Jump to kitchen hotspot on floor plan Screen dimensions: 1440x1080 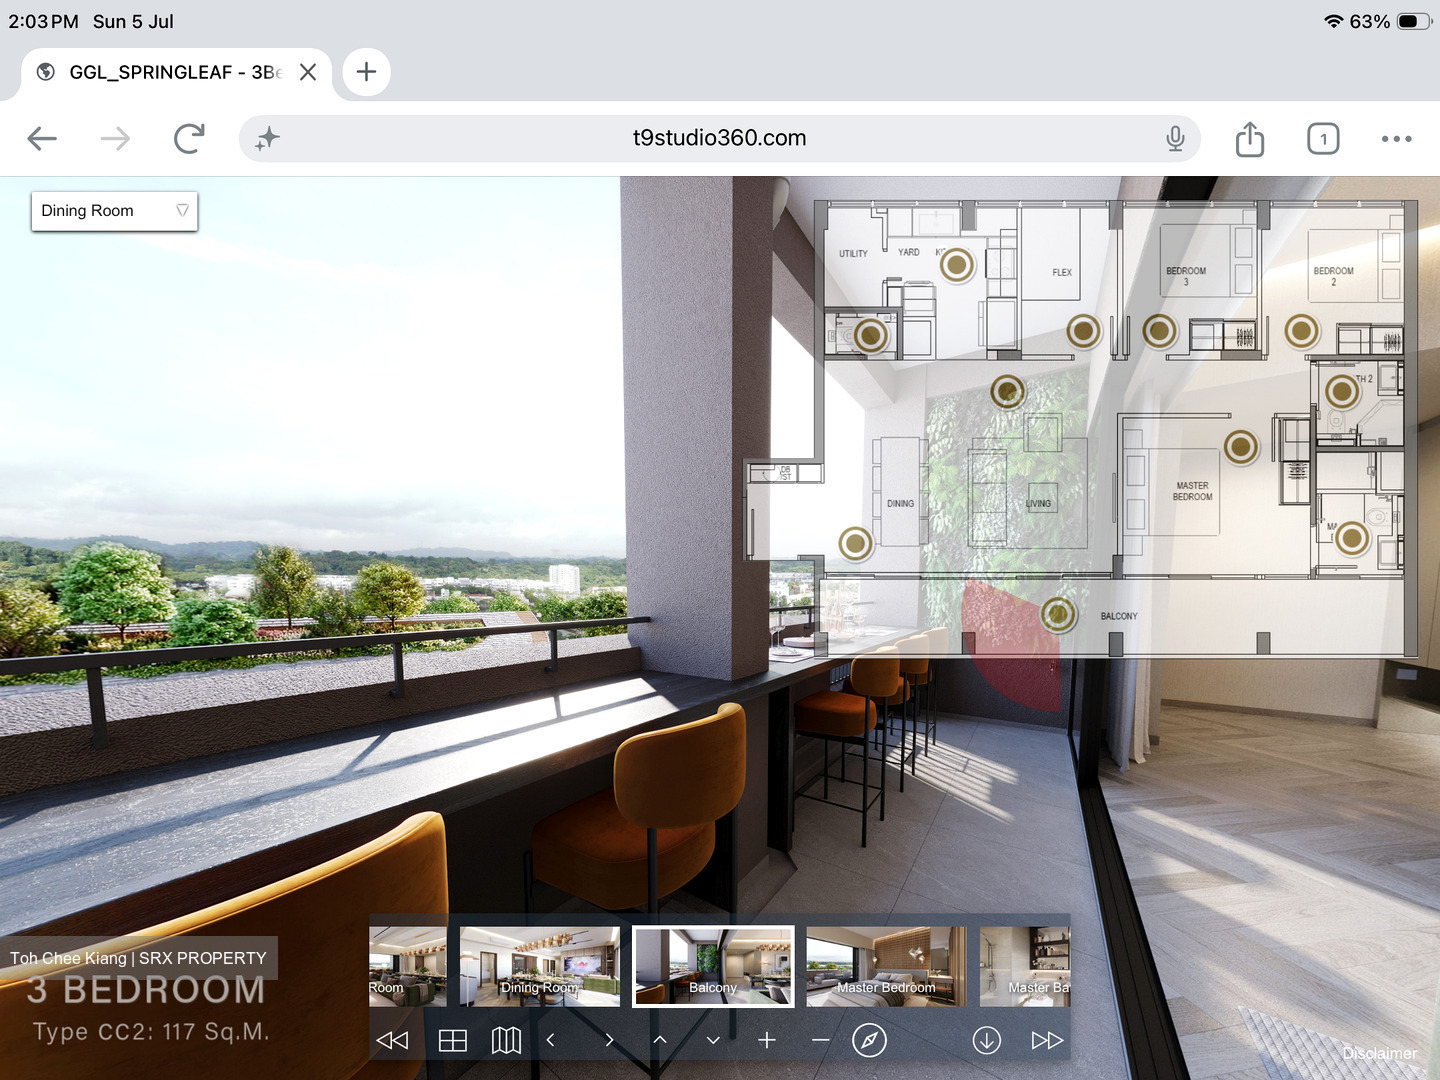pos(957,265)
